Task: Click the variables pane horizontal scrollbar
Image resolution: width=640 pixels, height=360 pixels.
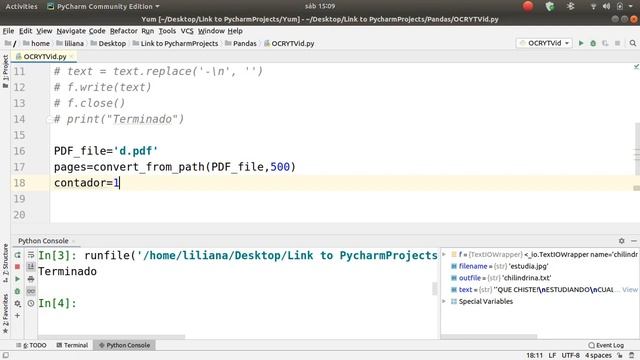Action: [490, 337]
